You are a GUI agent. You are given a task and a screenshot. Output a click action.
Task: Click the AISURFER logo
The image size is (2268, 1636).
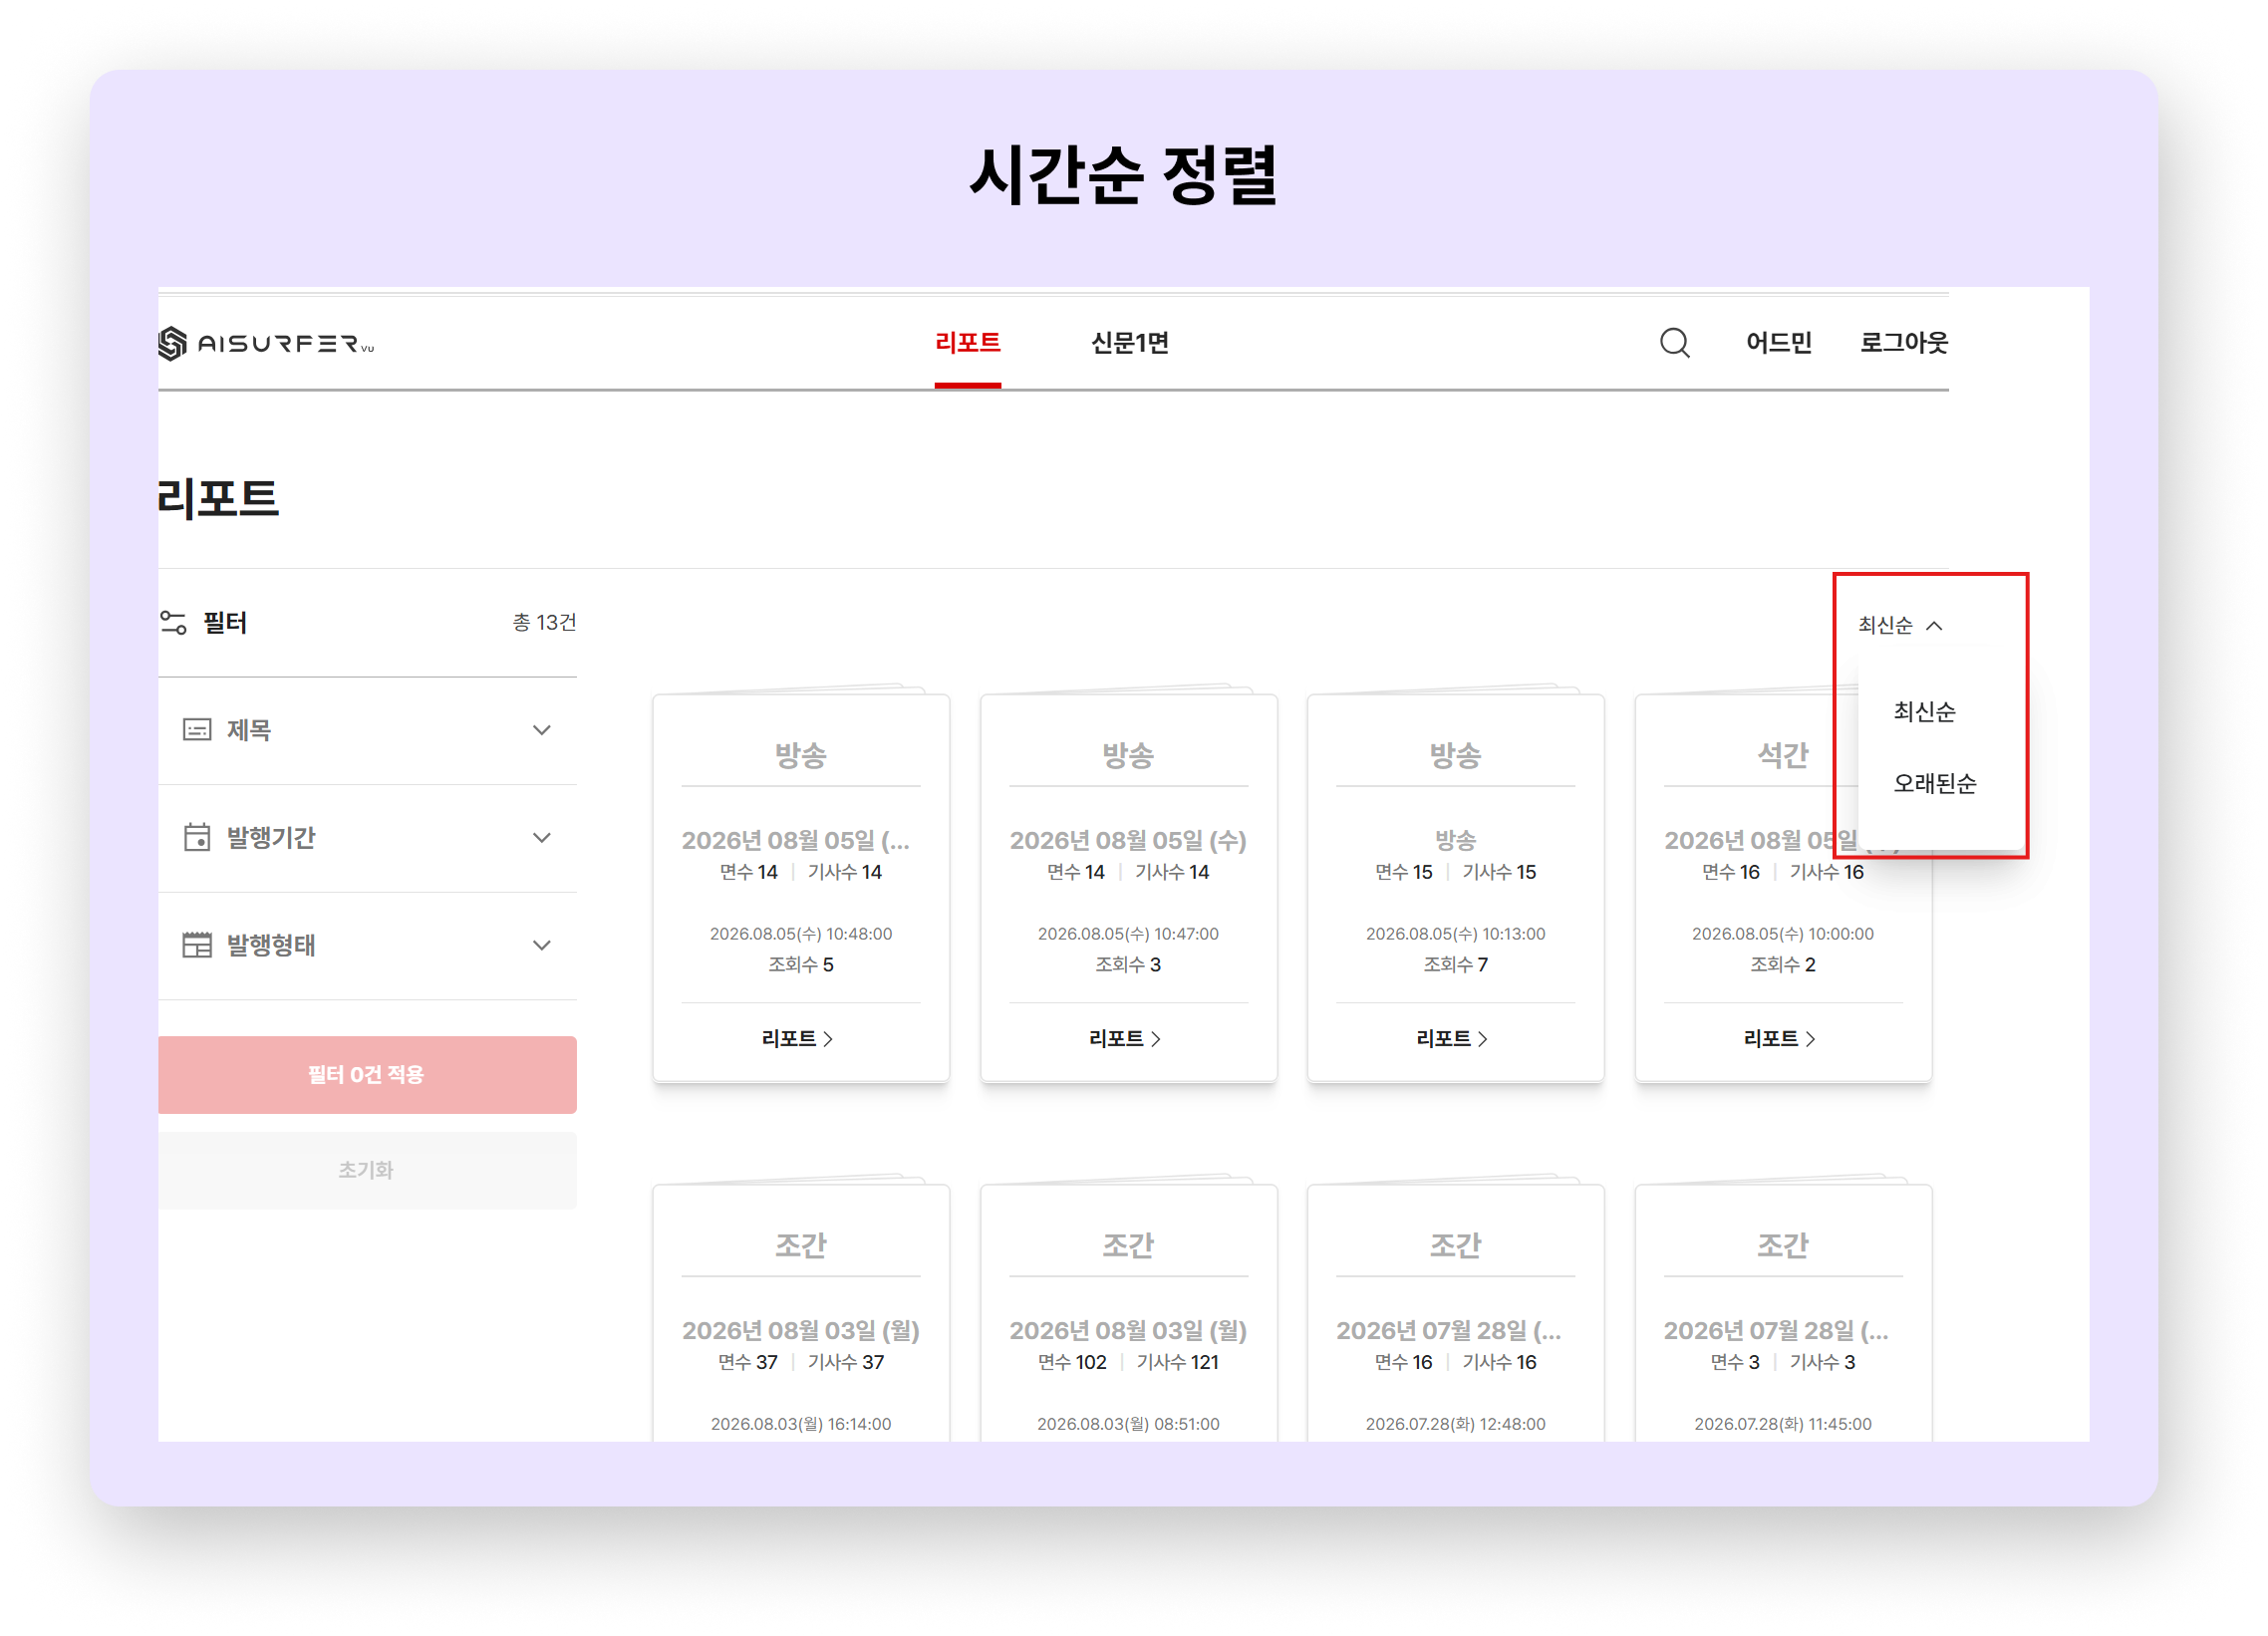[x=267, y=344]
